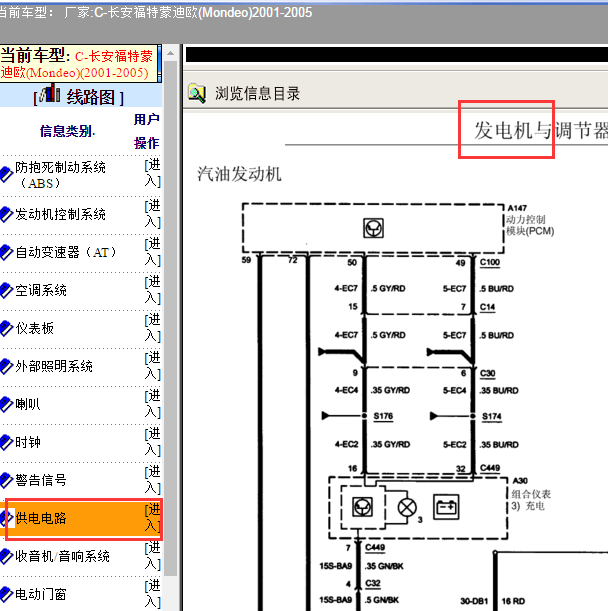This screenshot has width=608, height=611.
Task: Click the pencil icon beside 空调系统
Action: 6,291
